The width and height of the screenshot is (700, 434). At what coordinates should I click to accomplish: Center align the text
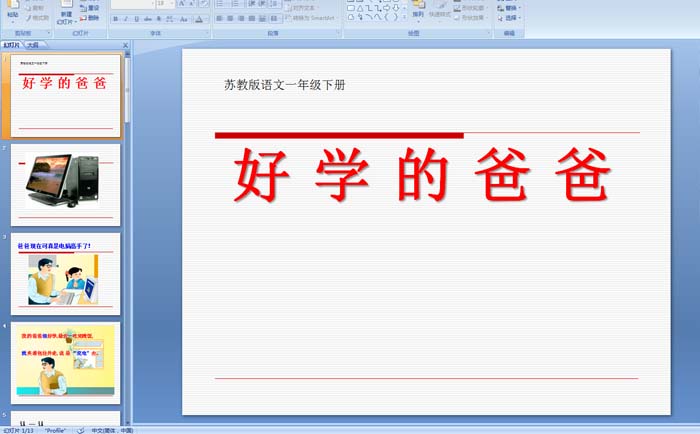coord(230,18)
